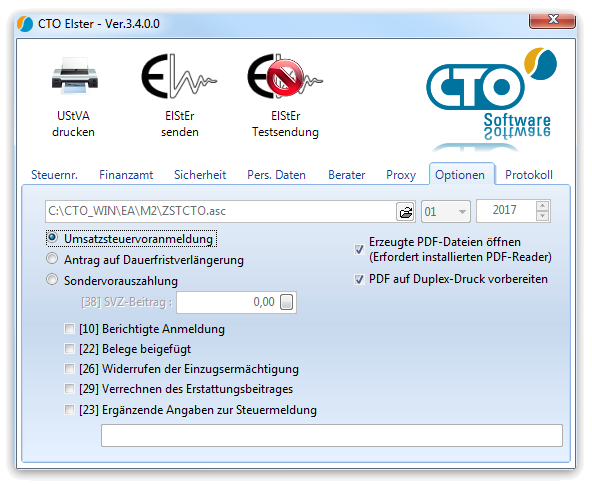Click the CTO Software logo
592x485 pixels.
click(492, 99)
